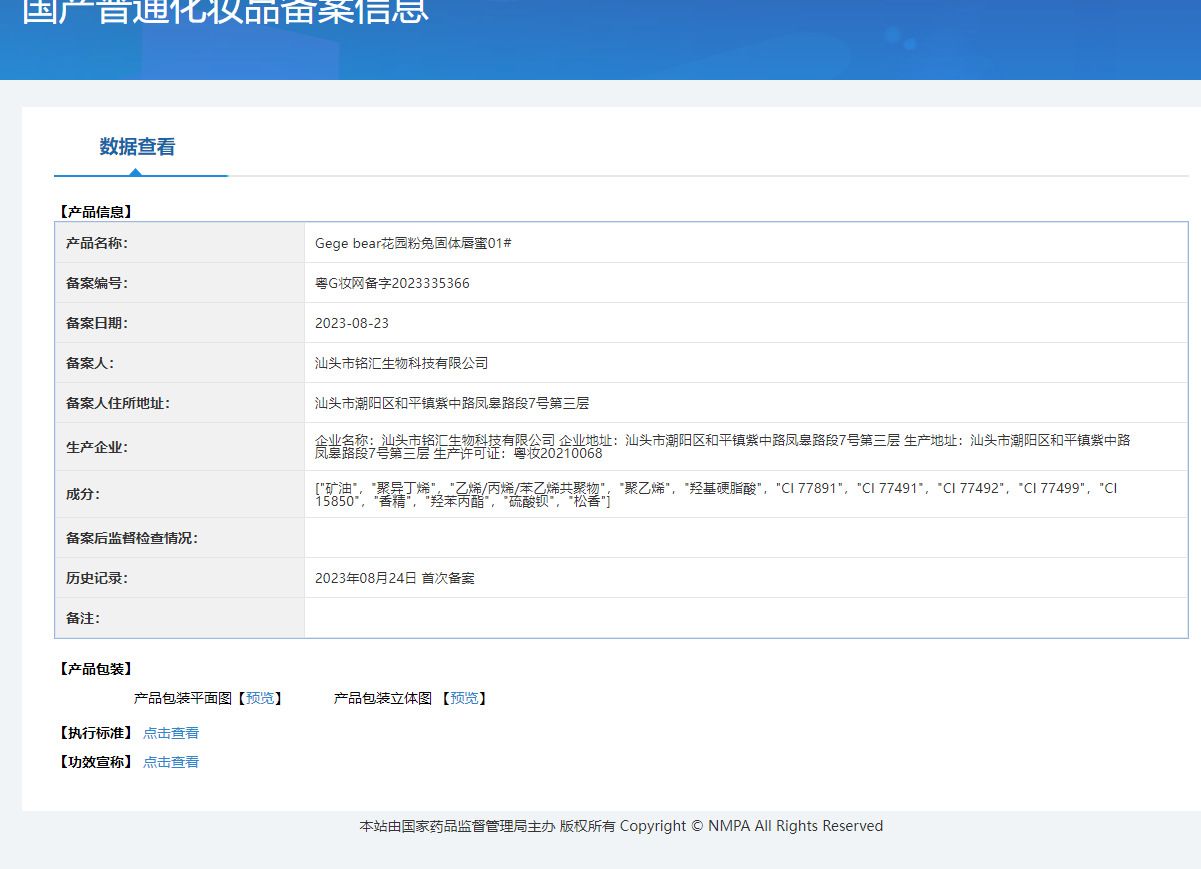Click the 【产品信息】 section heading
The image size is (1201, 869).
click(x=95, y=212)
